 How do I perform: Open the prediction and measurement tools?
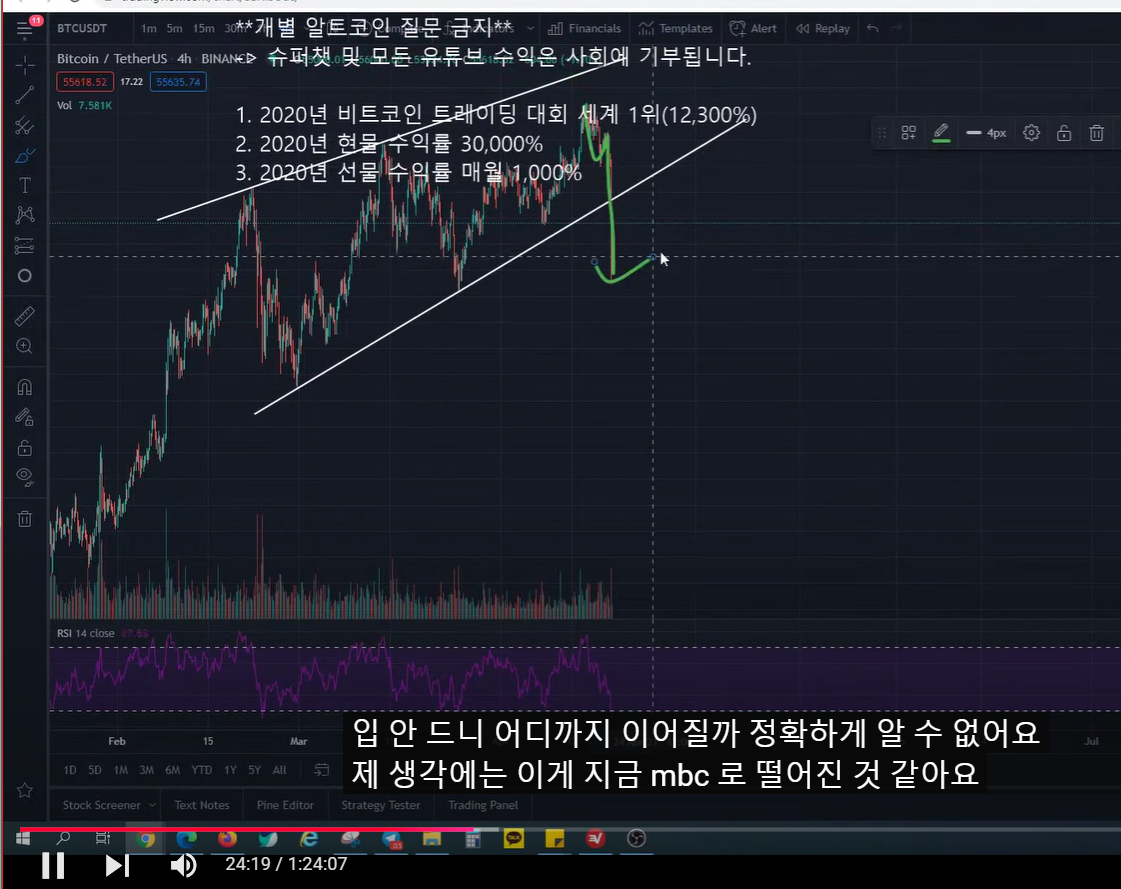[25, 246]
